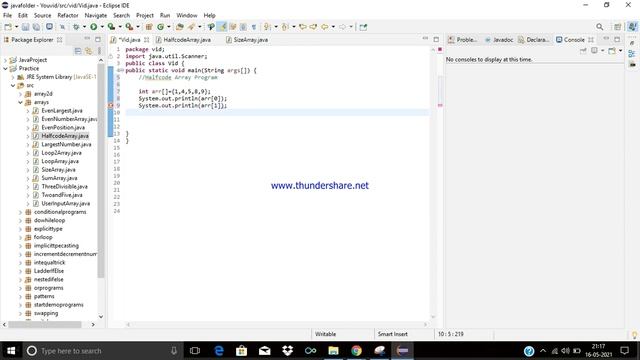Toggle Block Selection Mode

click(x=243, y=27)
